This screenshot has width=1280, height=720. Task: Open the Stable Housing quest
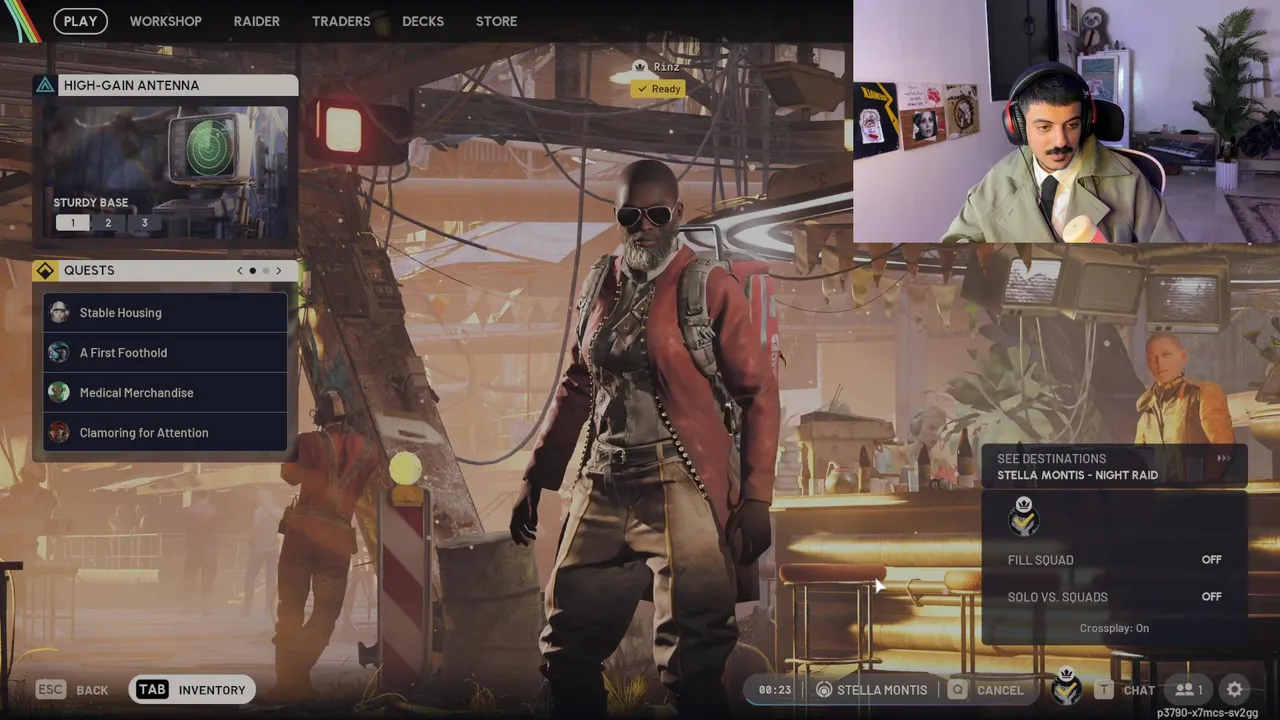[x=166, y=313]
